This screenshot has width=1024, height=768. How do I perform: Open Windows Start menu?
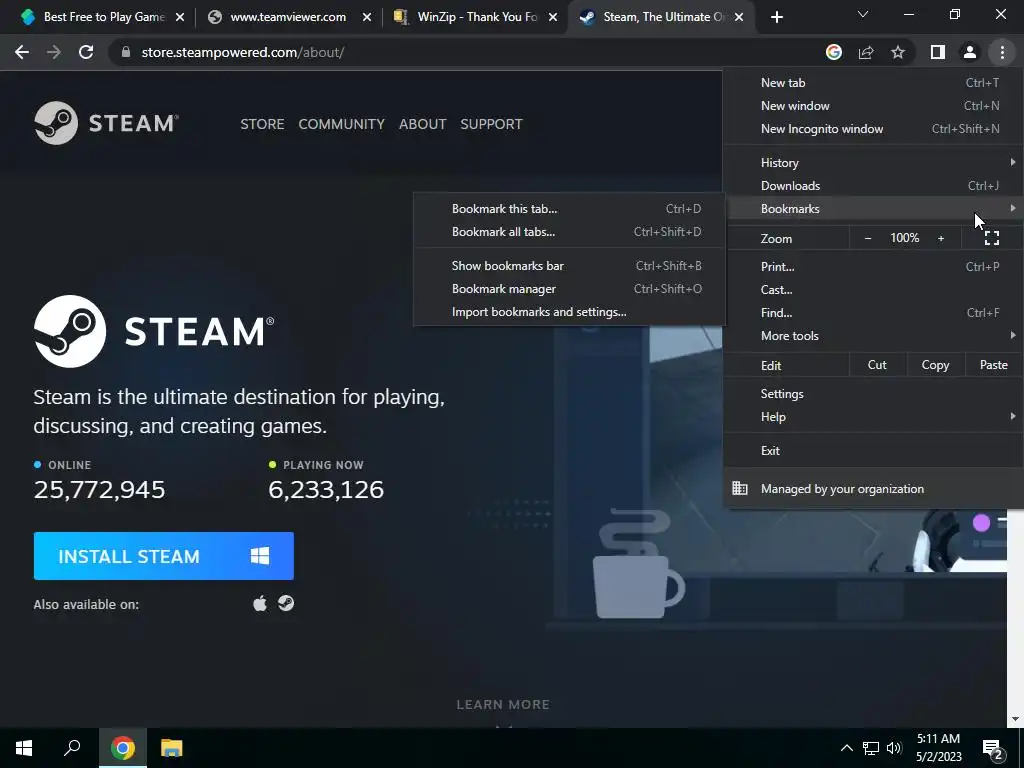click(x=24, y=748)
